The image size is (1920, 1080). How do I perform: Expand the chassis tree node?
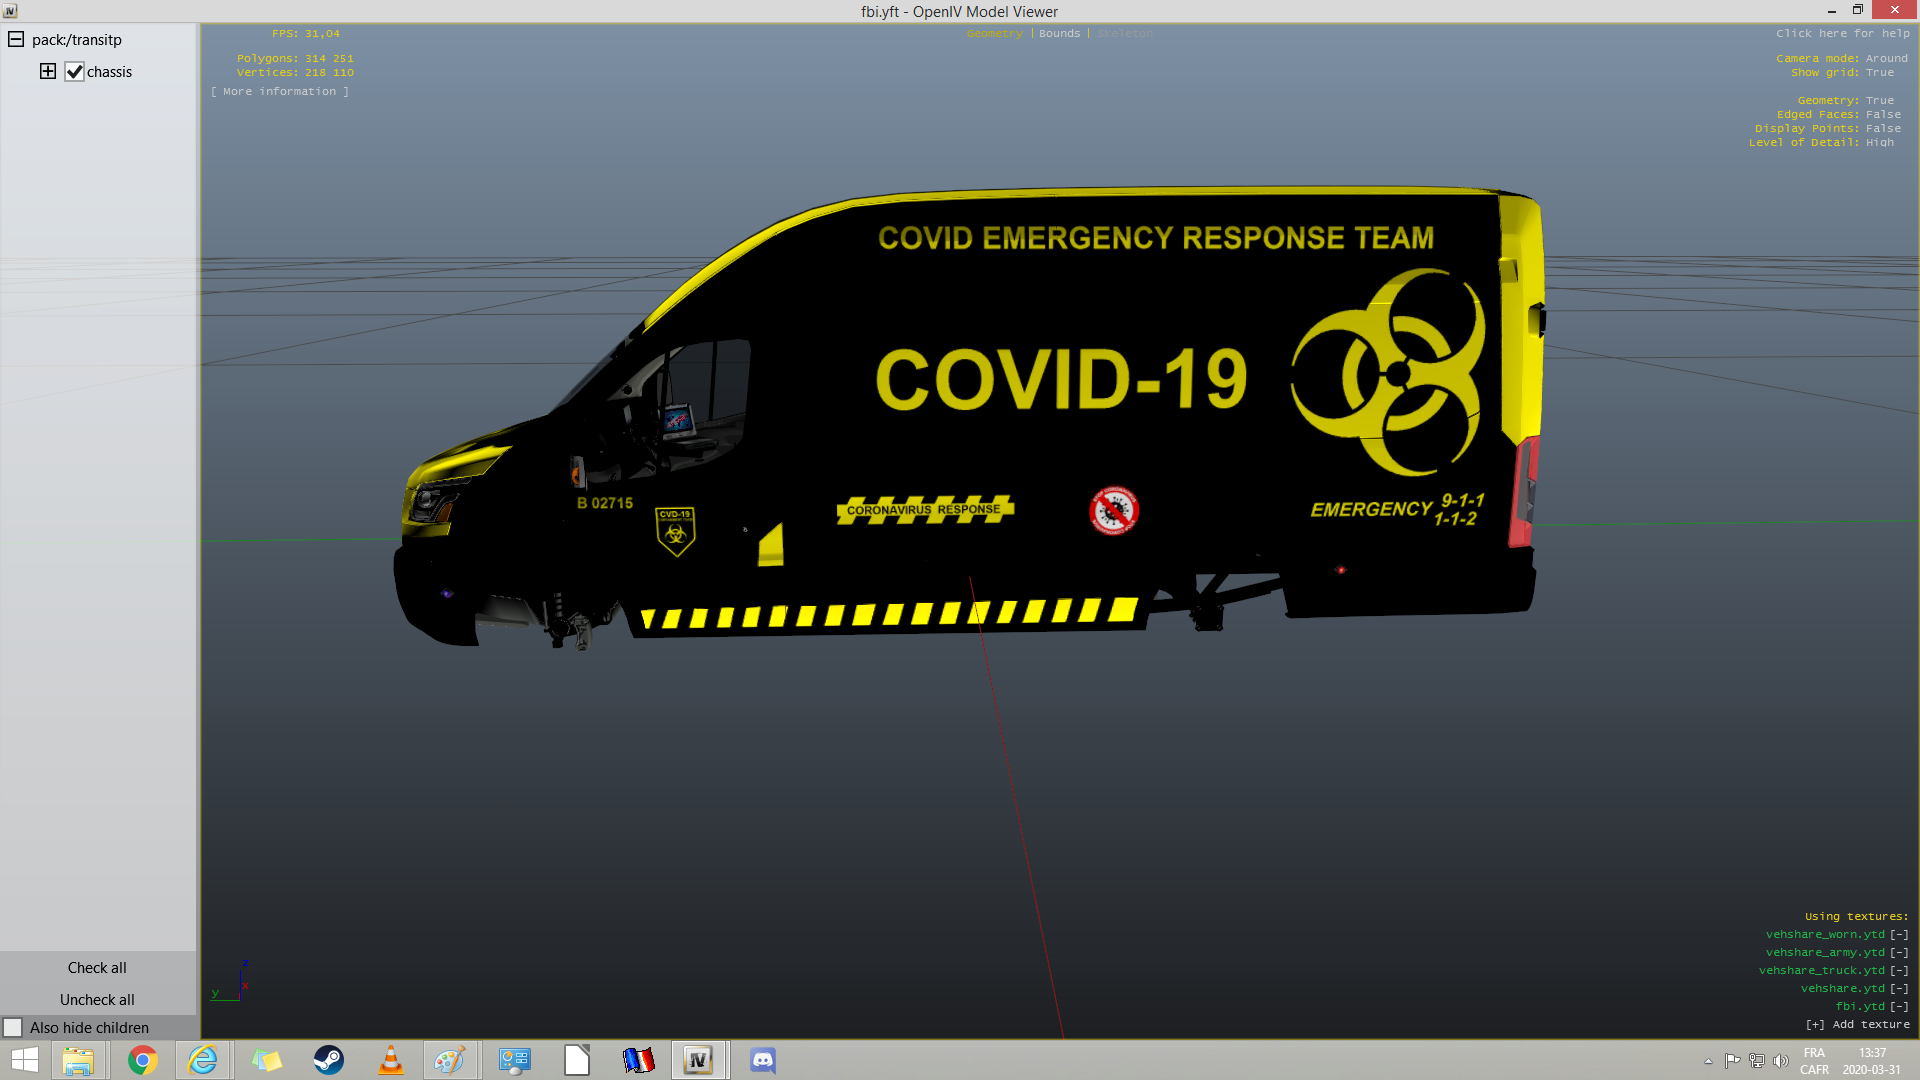pos(48,71)
